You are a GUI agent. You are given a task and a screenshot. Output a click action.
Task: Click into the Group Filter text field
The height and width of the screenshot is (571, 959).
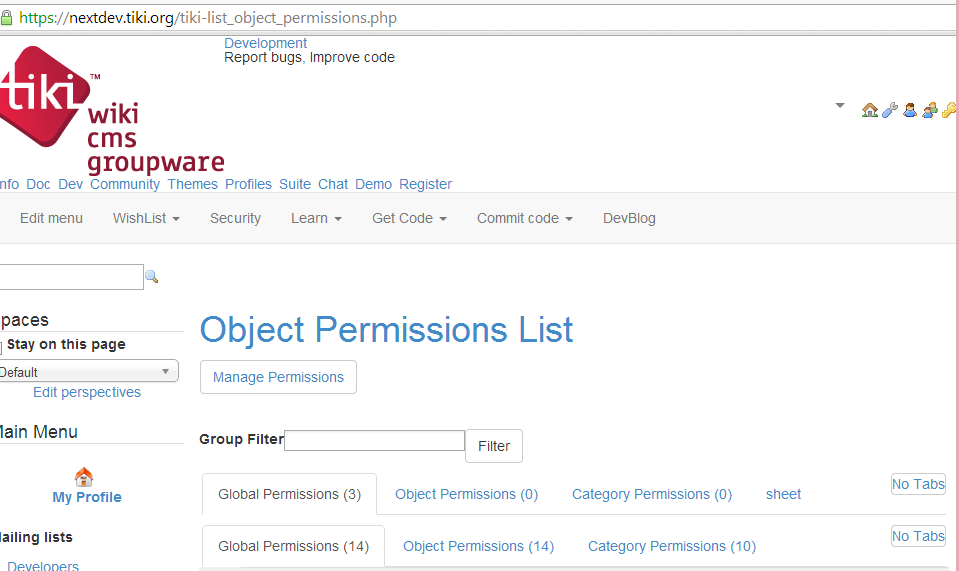[375, 440]
